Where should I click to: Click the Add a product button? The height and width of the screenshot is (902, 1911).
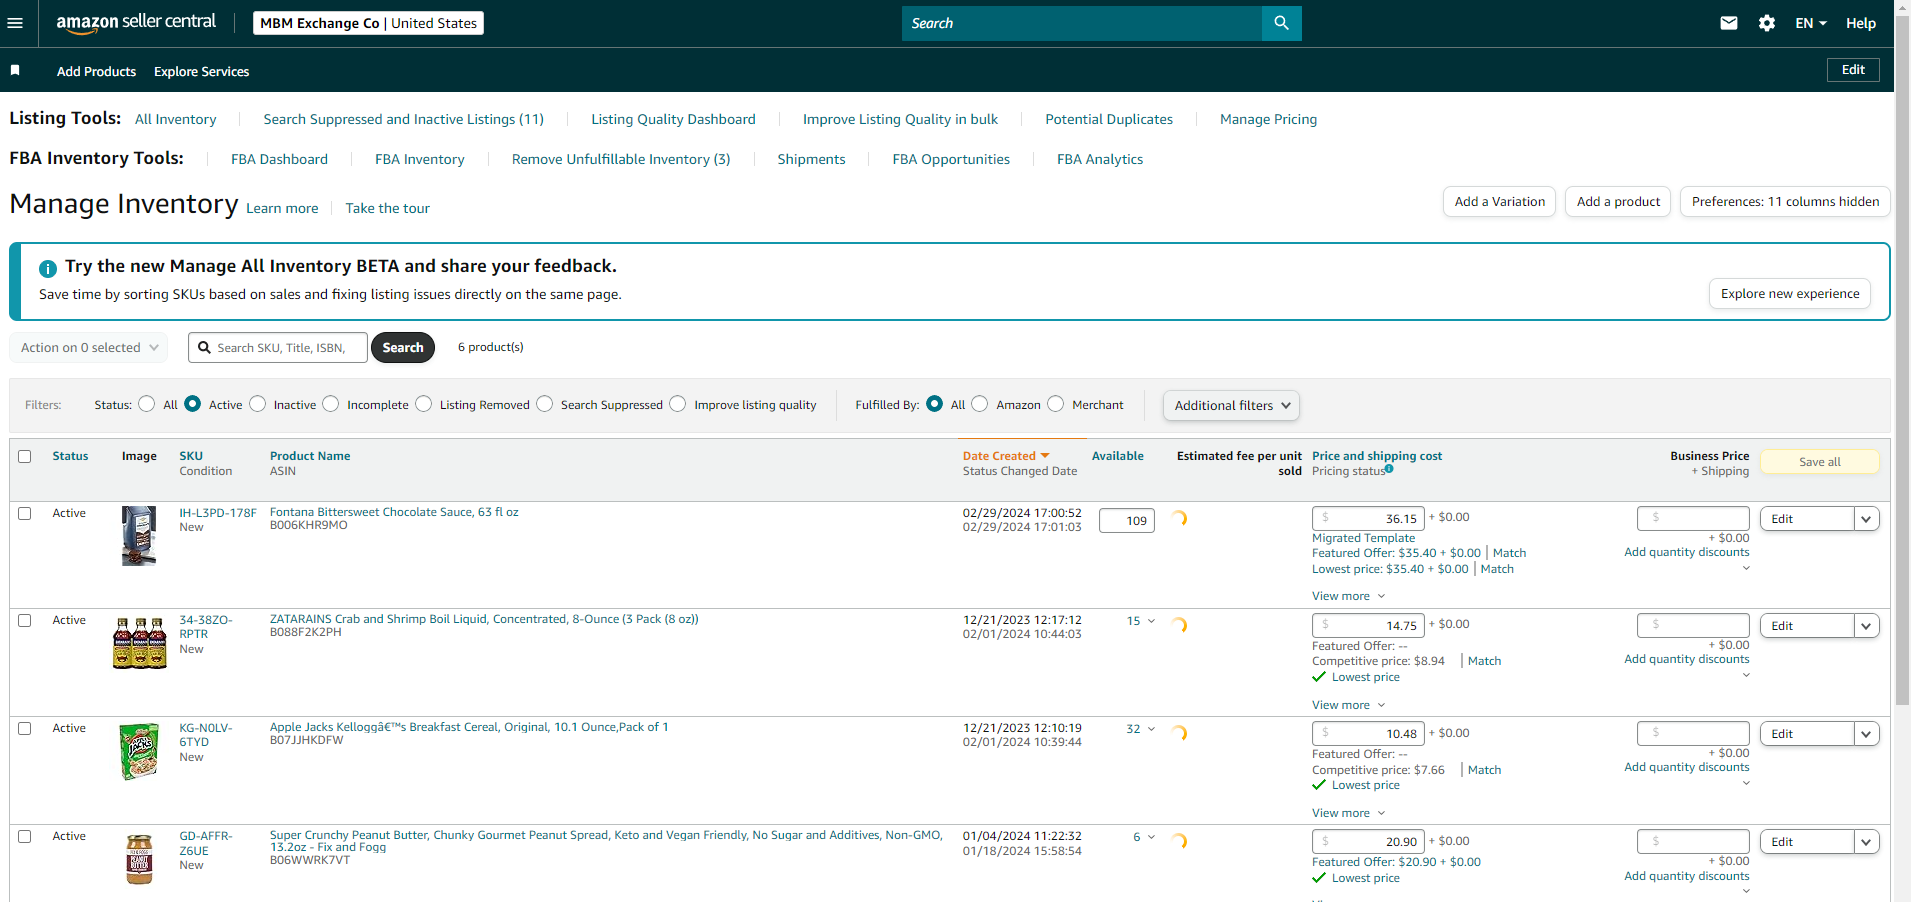(1618, 201)
